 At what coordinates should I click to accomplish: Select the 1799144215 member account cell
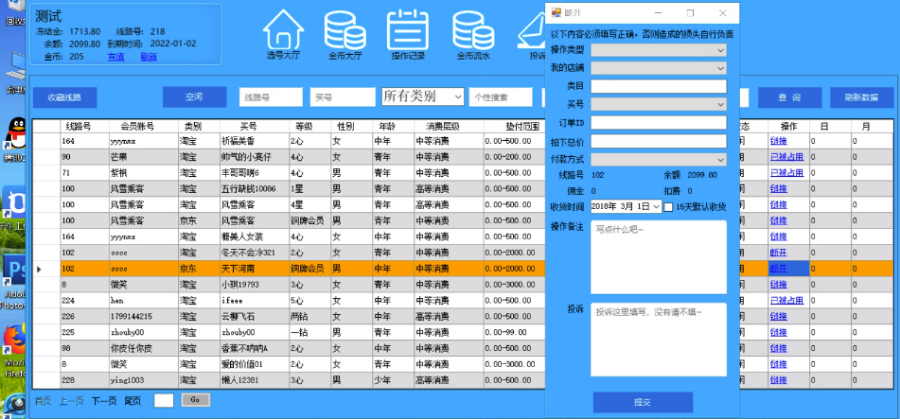143,316
